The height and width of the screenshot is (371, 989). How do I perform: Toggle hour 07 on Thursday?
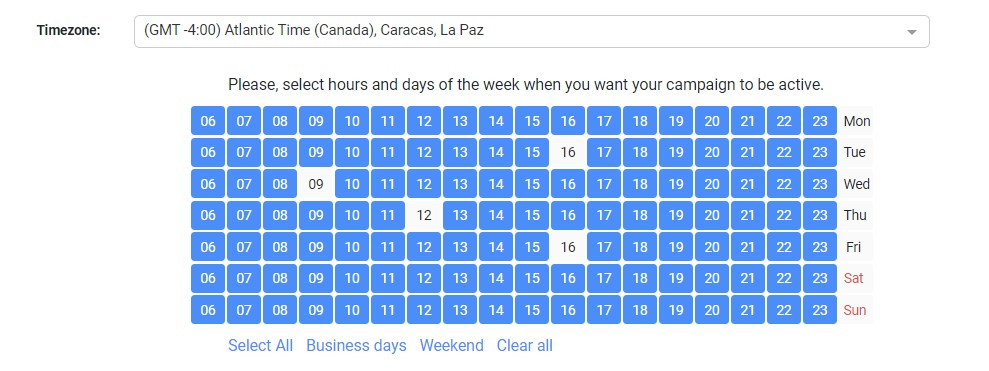click(x=244, y=215)
